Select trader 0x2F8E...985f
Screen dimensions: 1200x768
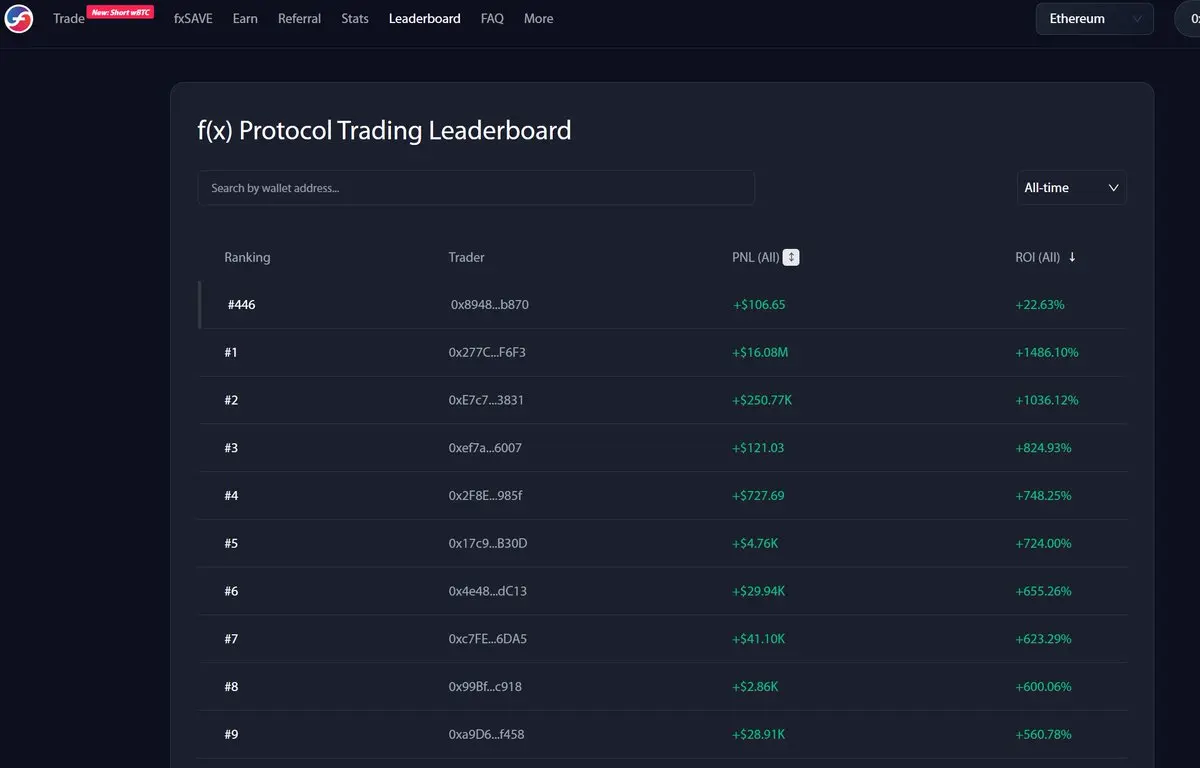tap(485, 496)
